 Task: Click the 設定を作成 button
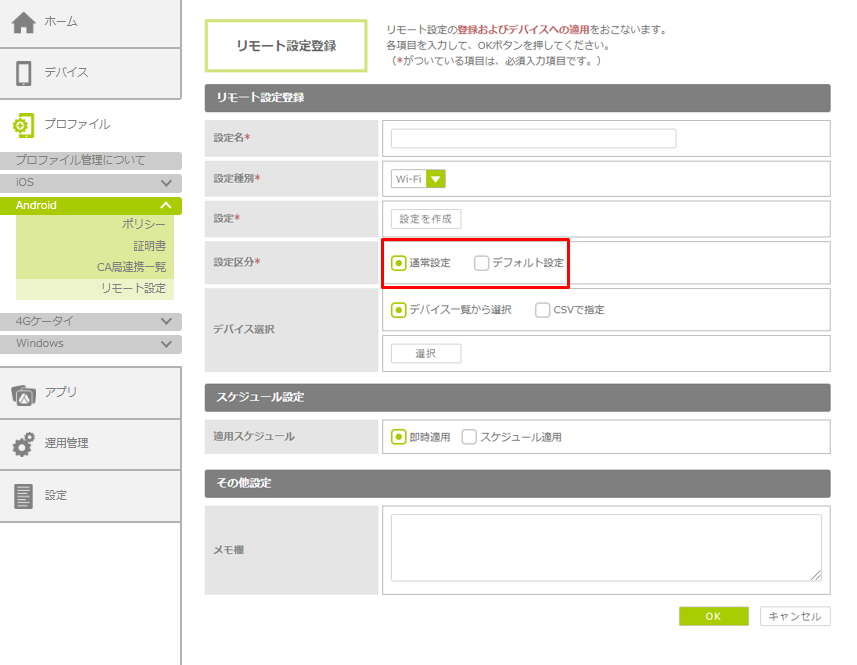point(426,219)
